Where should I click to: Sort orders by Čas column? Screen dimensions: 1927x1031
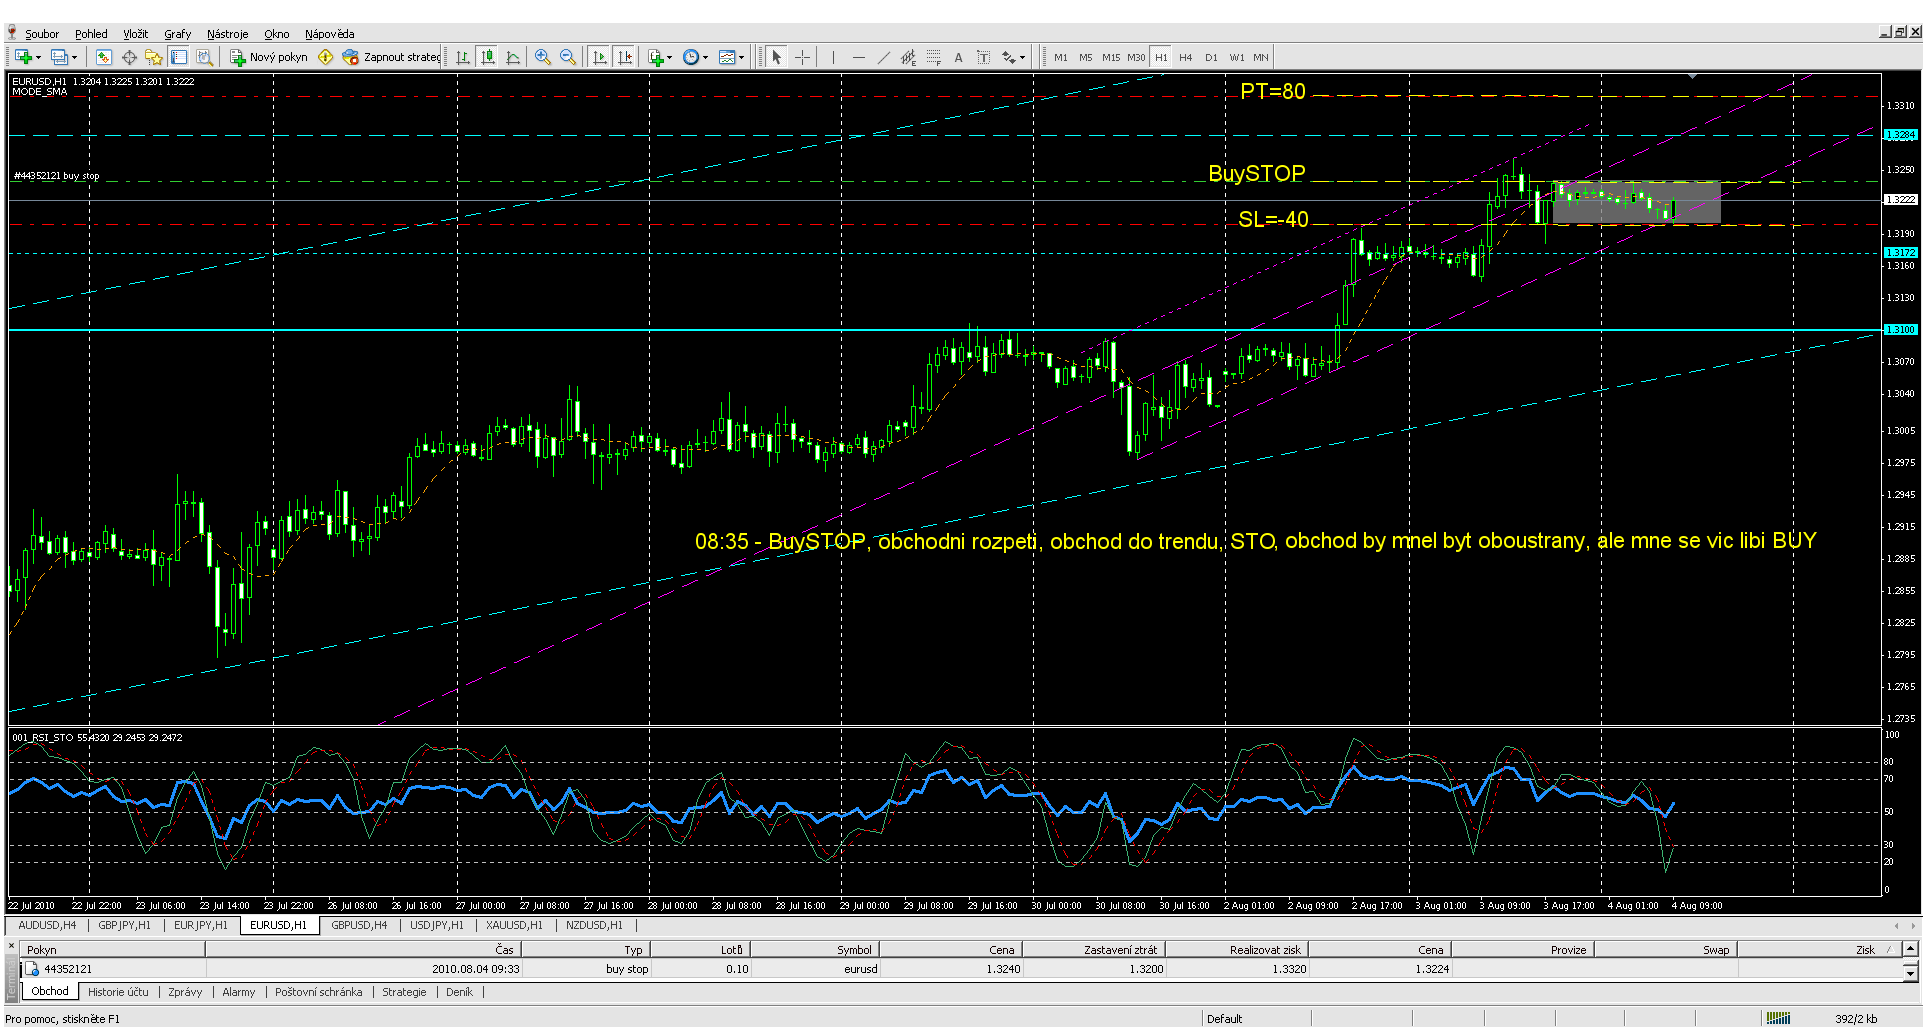(x=364, y=950)
